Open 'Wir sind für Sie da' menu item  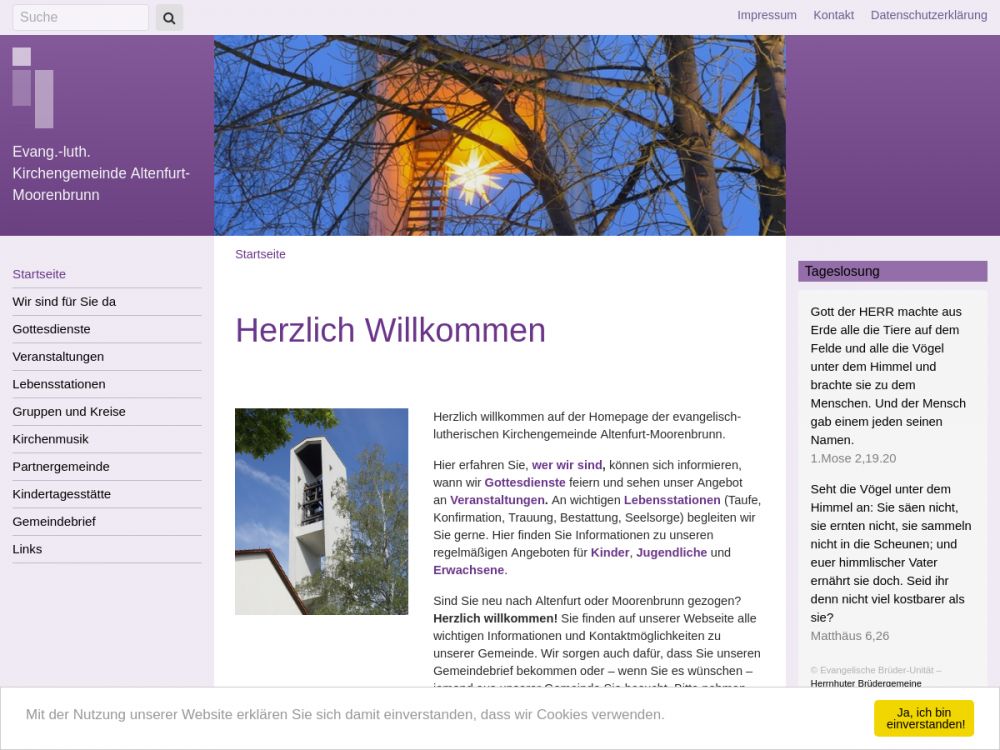click(64, 302)
